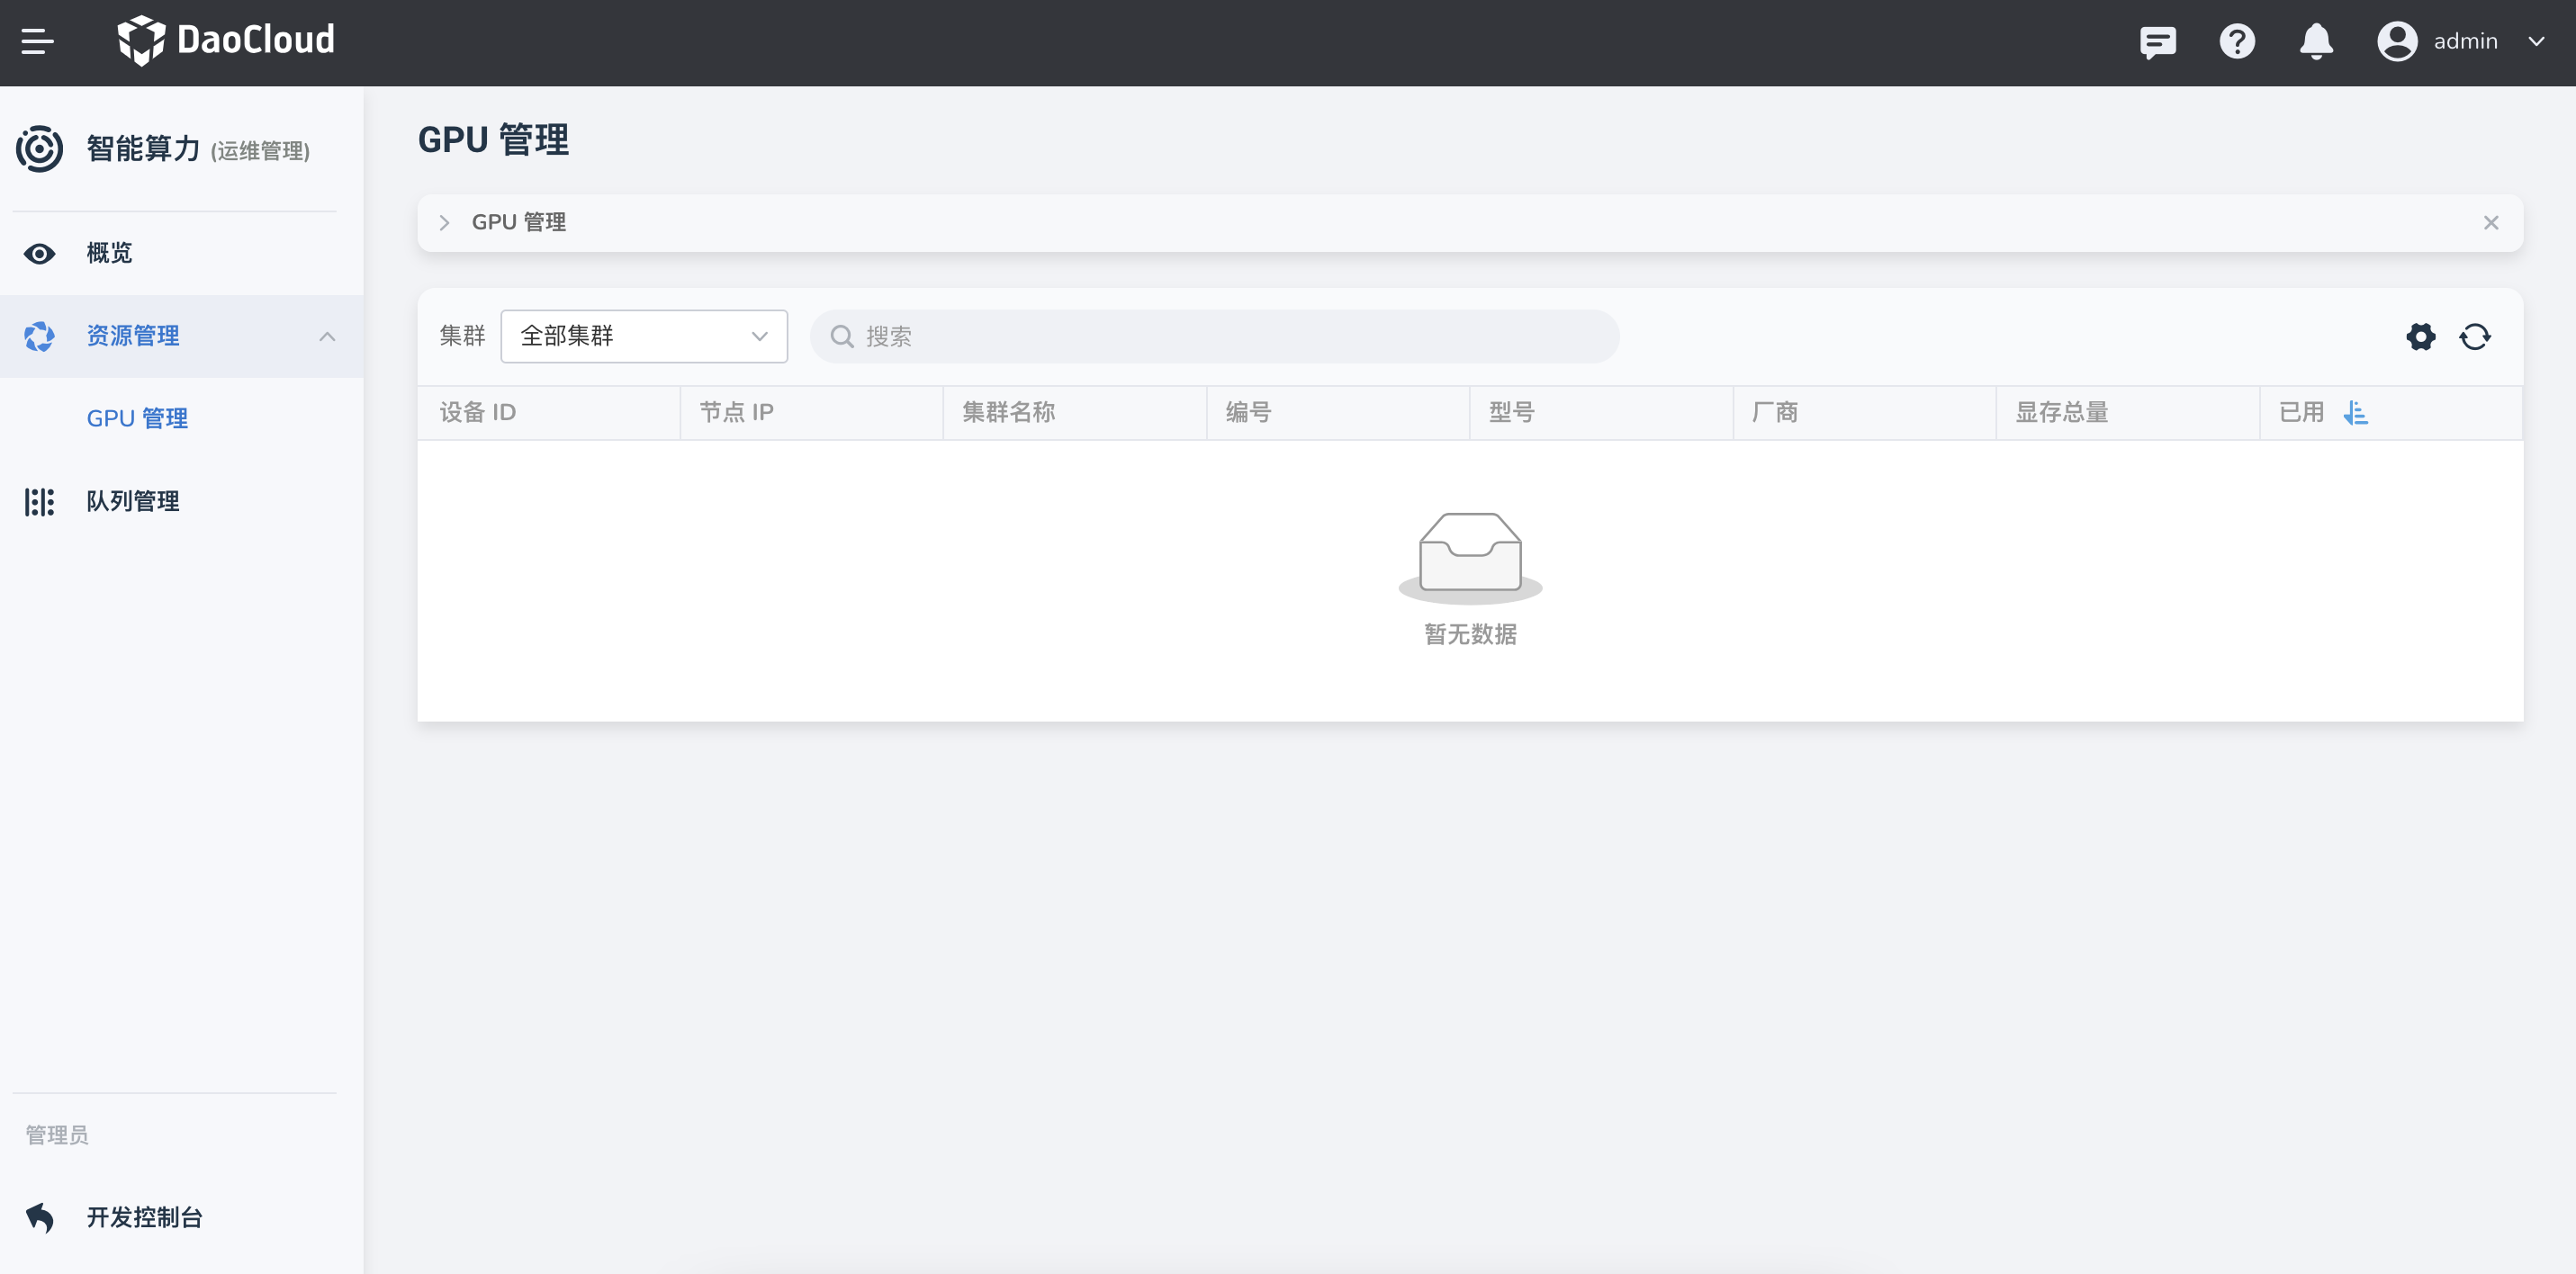
Task: Click the 智能算力 module icon
Action: tap(39, 148)
